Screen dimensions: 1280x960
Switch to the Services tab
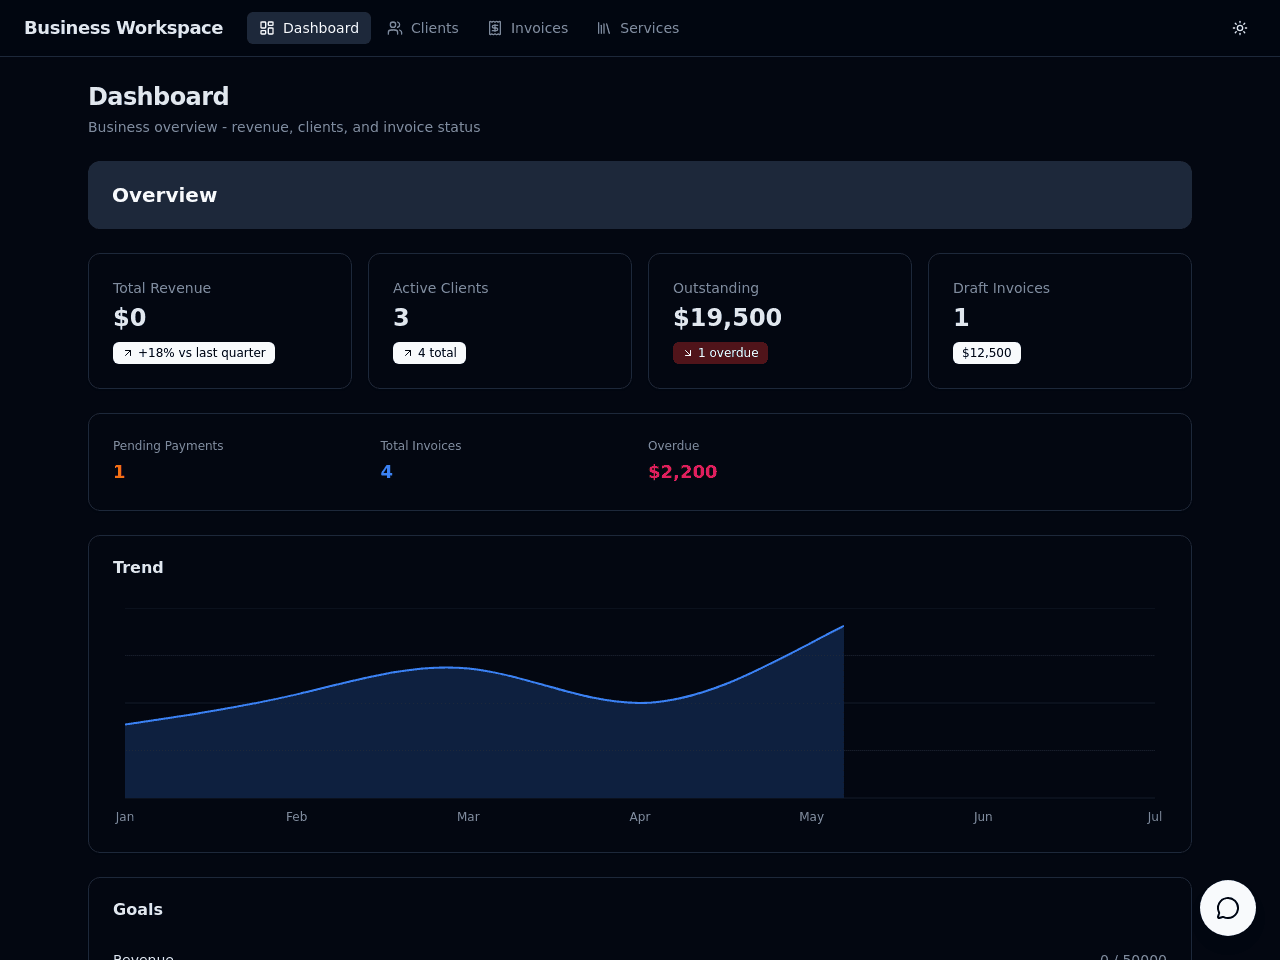coord(638,28)
